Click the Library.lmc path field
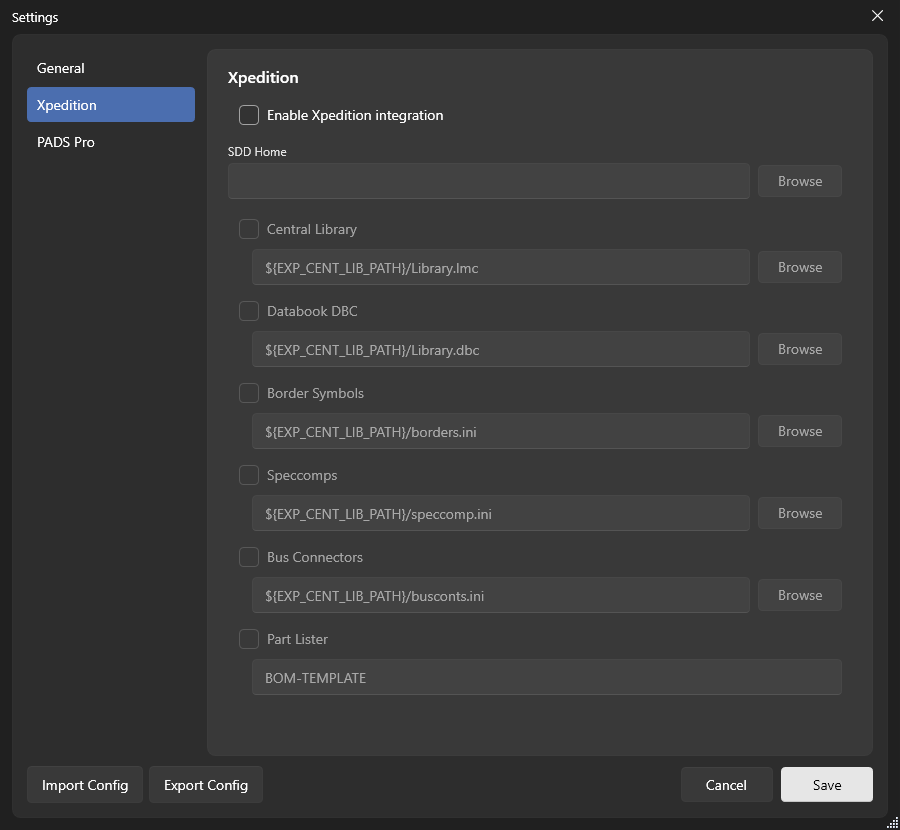Image resolution: width=900 pixels, height=830 pixels. click(x=501, y=267)
